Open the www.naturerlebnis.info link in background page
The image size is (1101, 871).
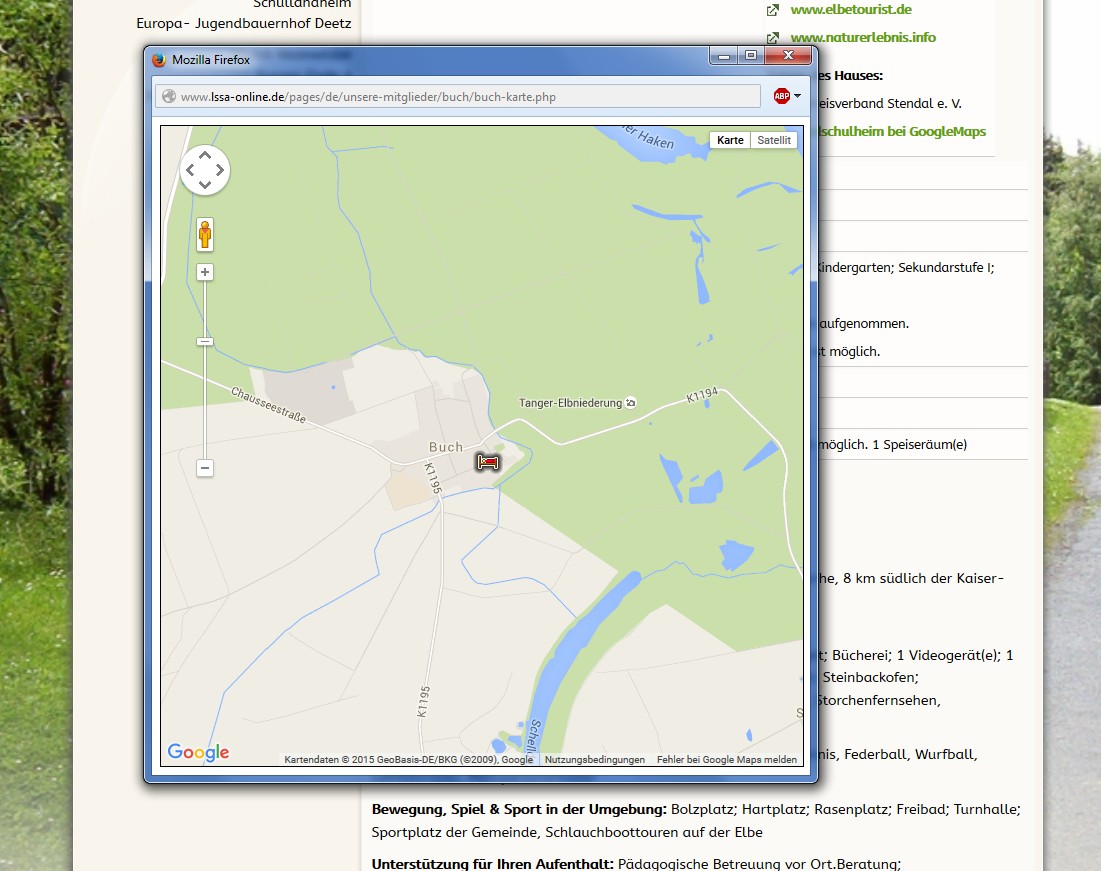pyautogui.click(x=863, y=37)
